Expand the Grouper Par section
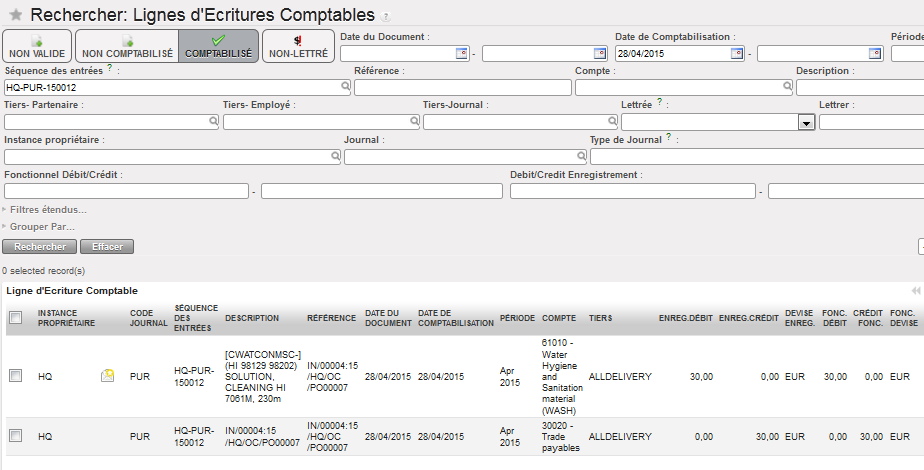Image resolution: width=924 pixels, height=470 pixels. point(42,227)
